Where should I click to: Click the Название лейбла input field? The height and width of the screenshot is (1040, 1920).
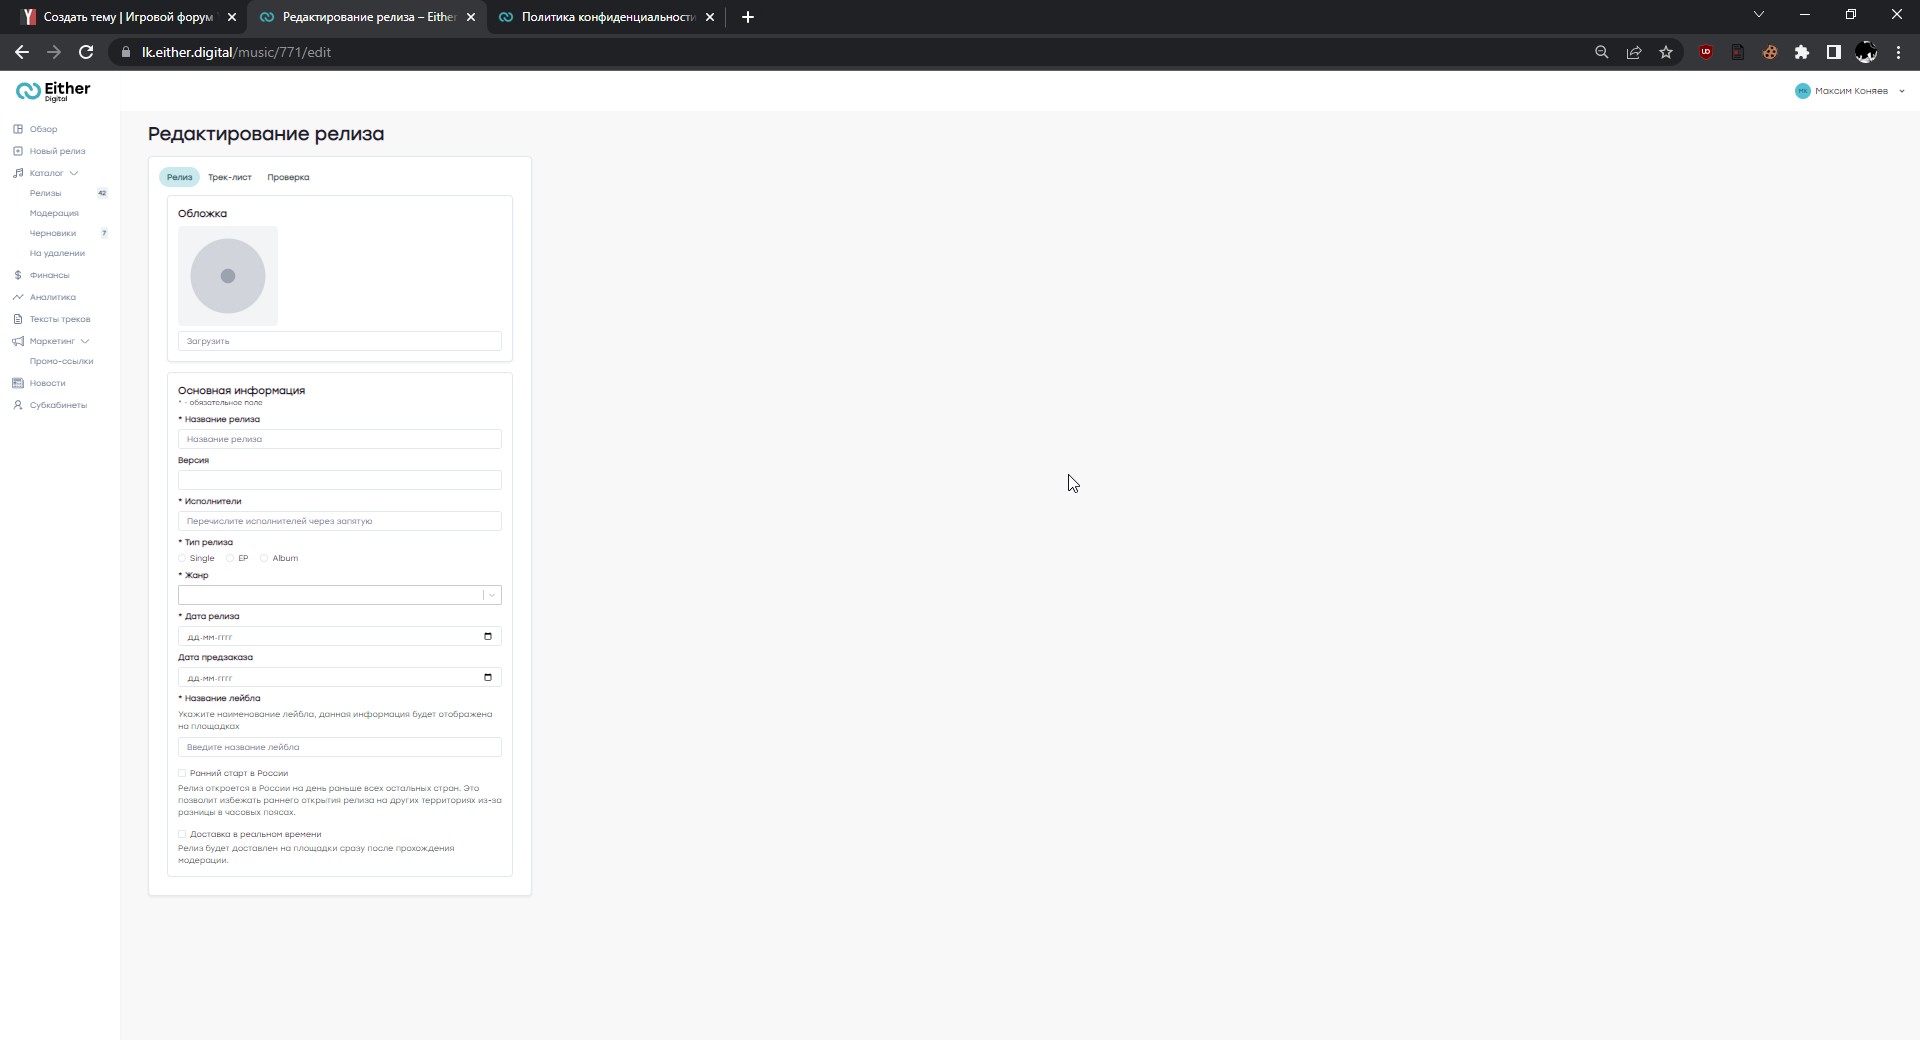click(340, 747)
